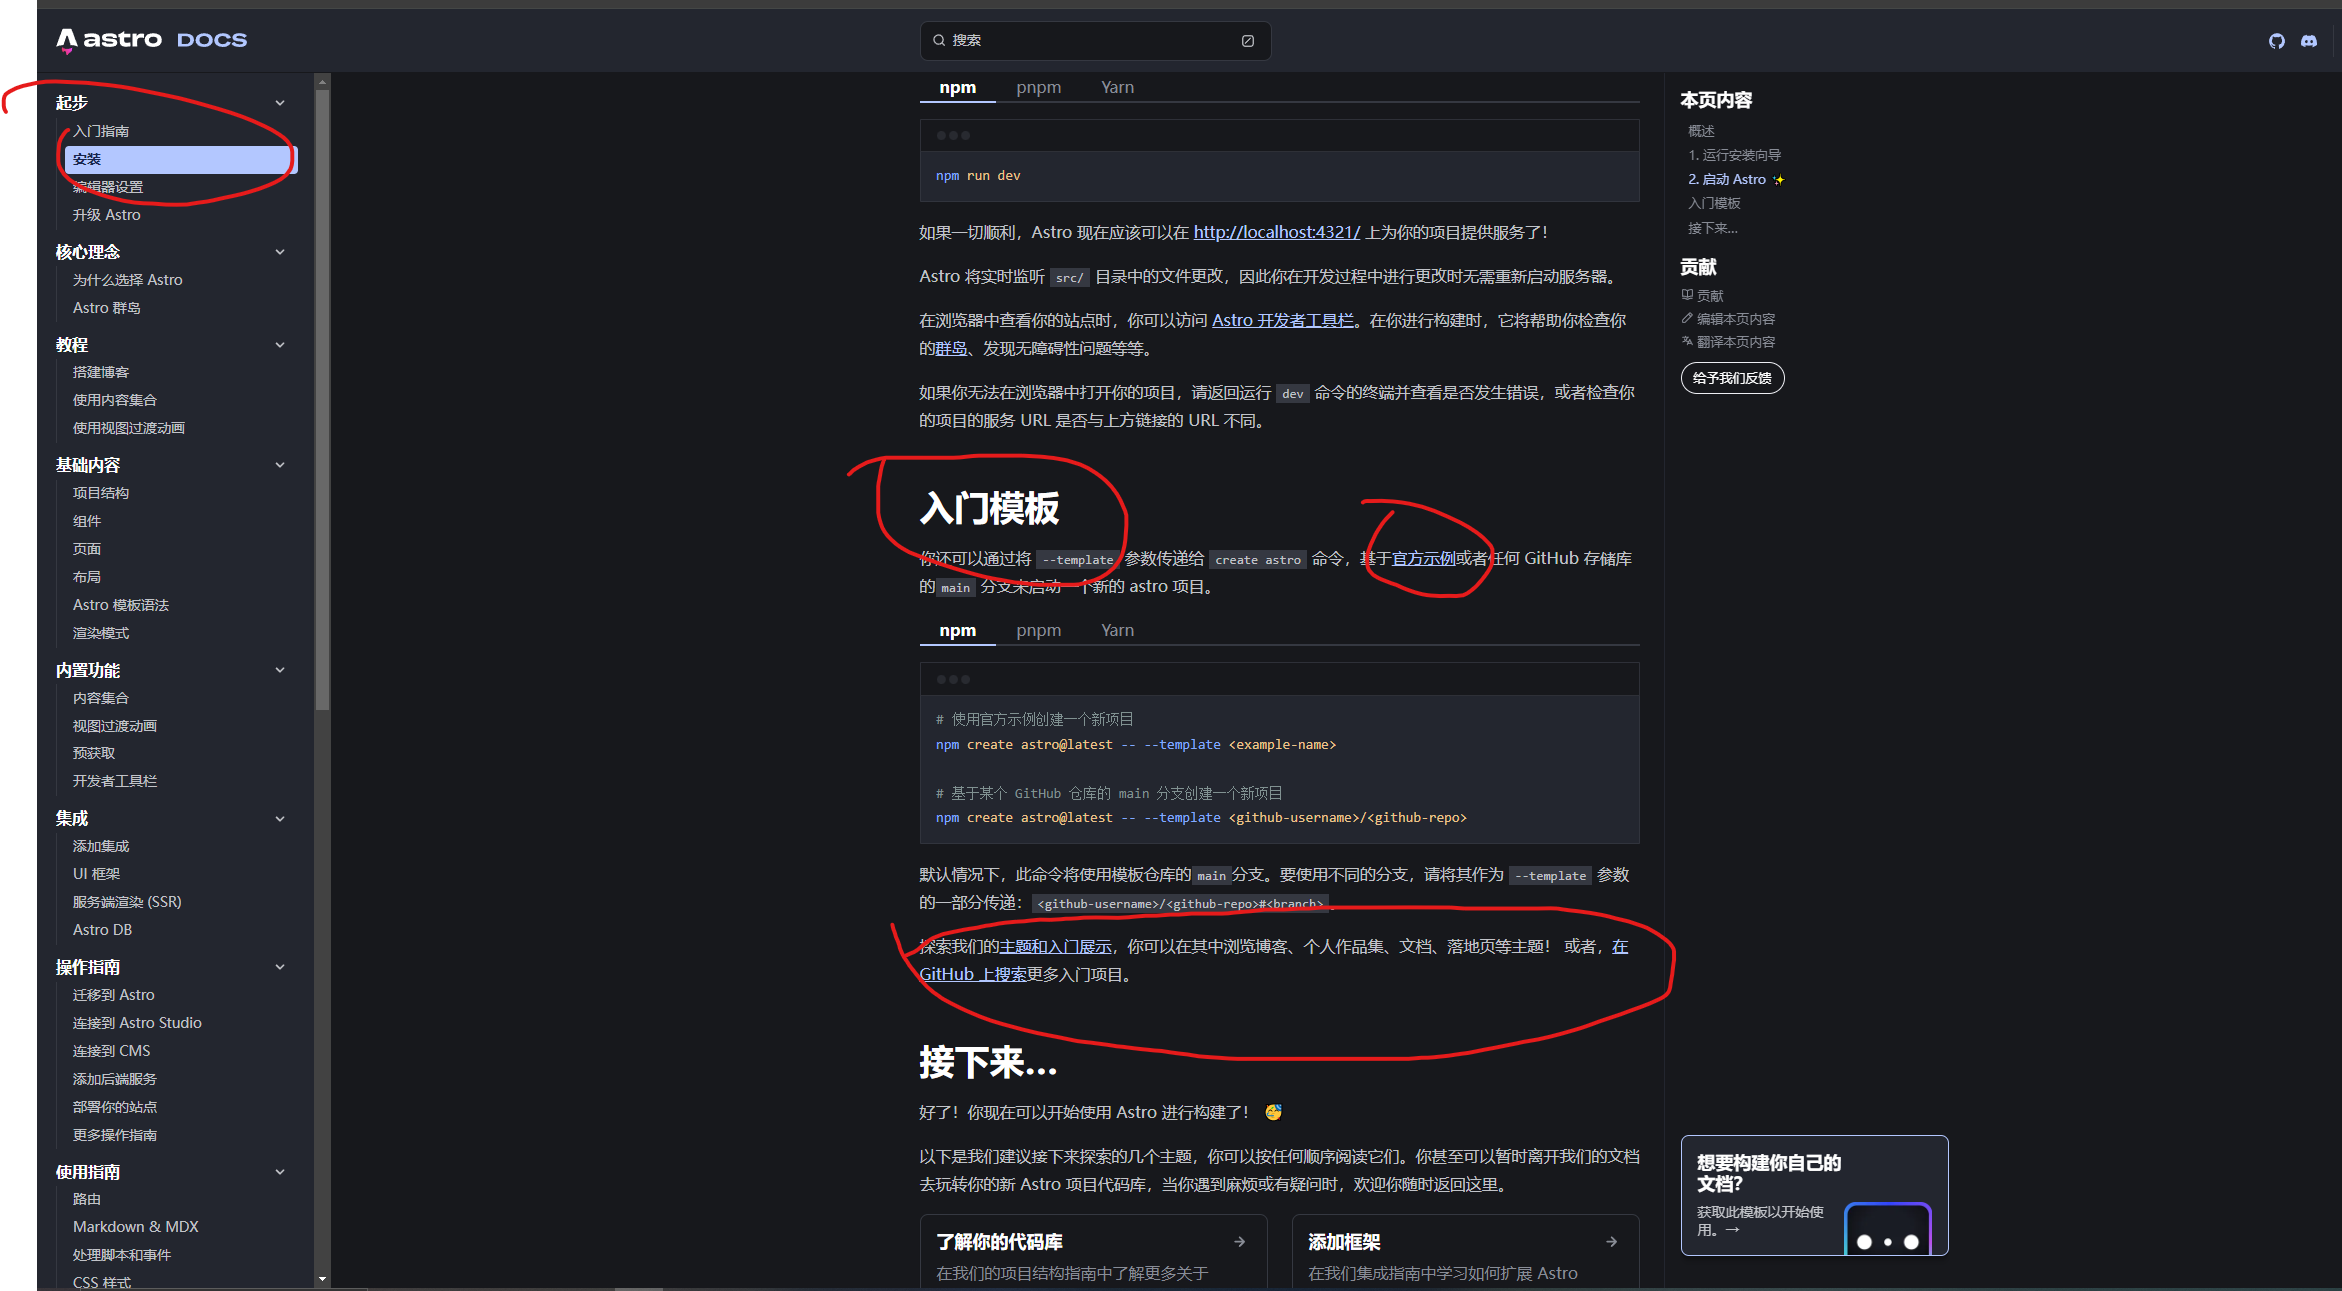Open the GitHub icon in the header

point(2276,41)
